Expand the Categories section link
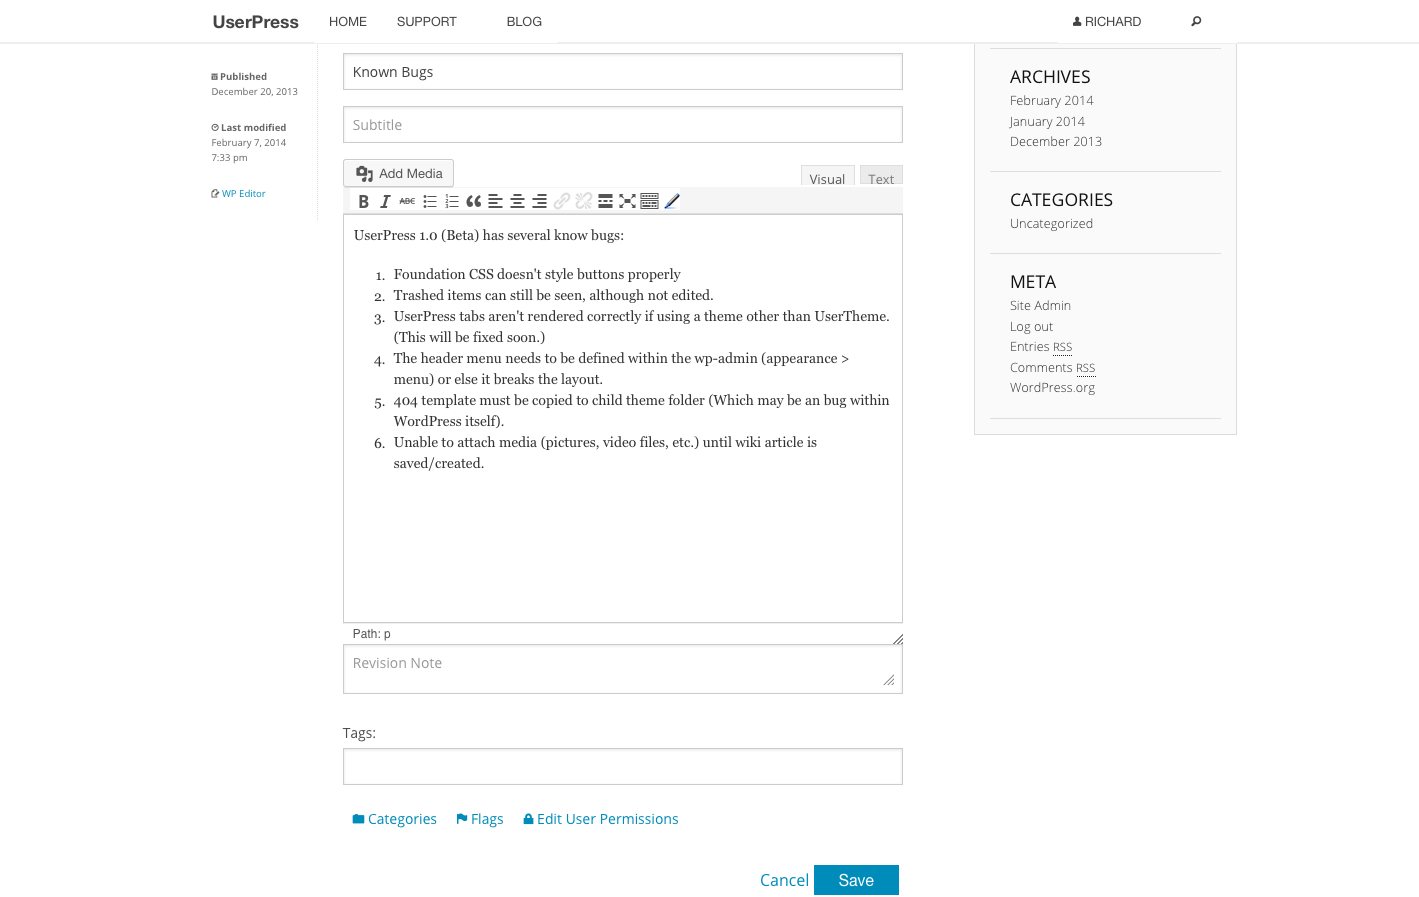This screenshot has height=897, width=1419. tap(394, 819)
